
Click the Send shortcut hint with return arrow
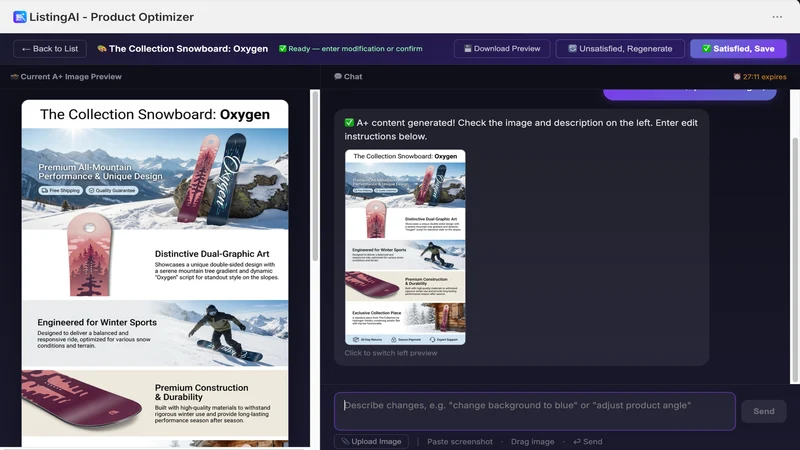click(588, 442)
